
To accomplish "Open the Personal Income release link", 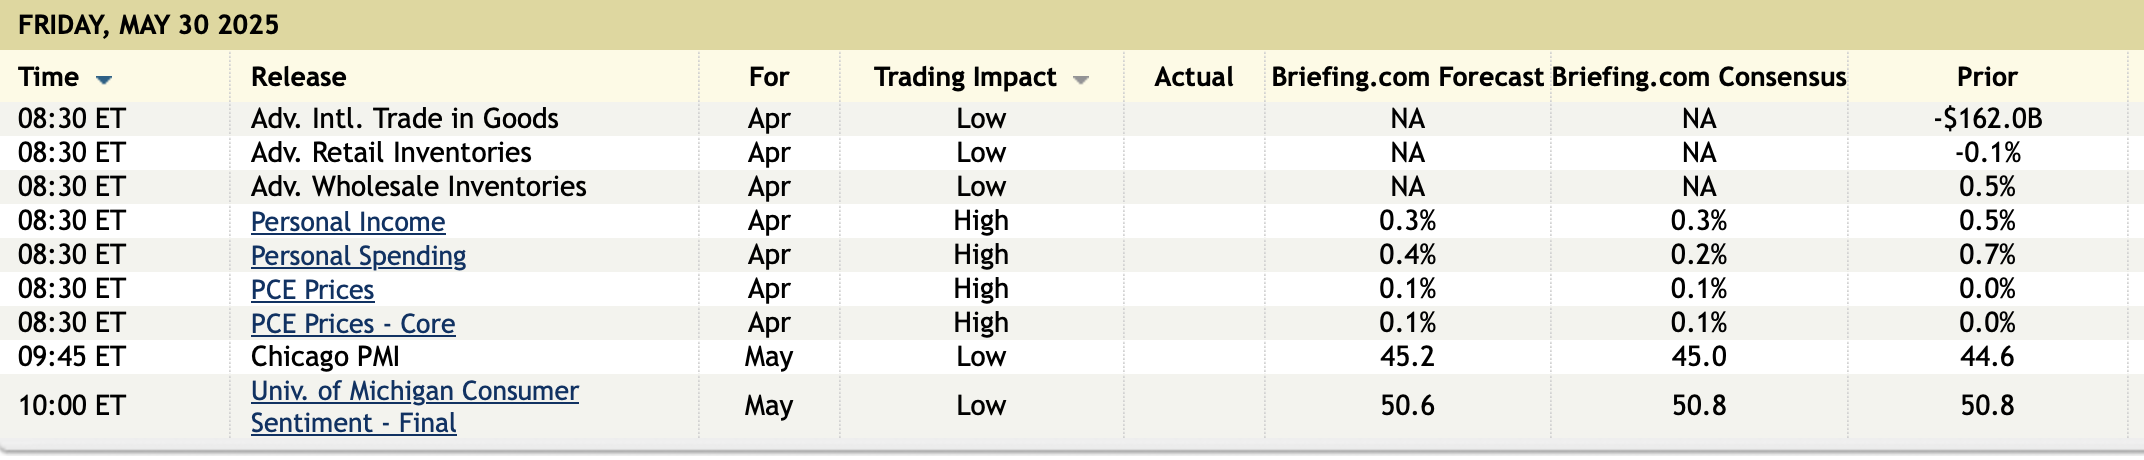I will [348, 221].
